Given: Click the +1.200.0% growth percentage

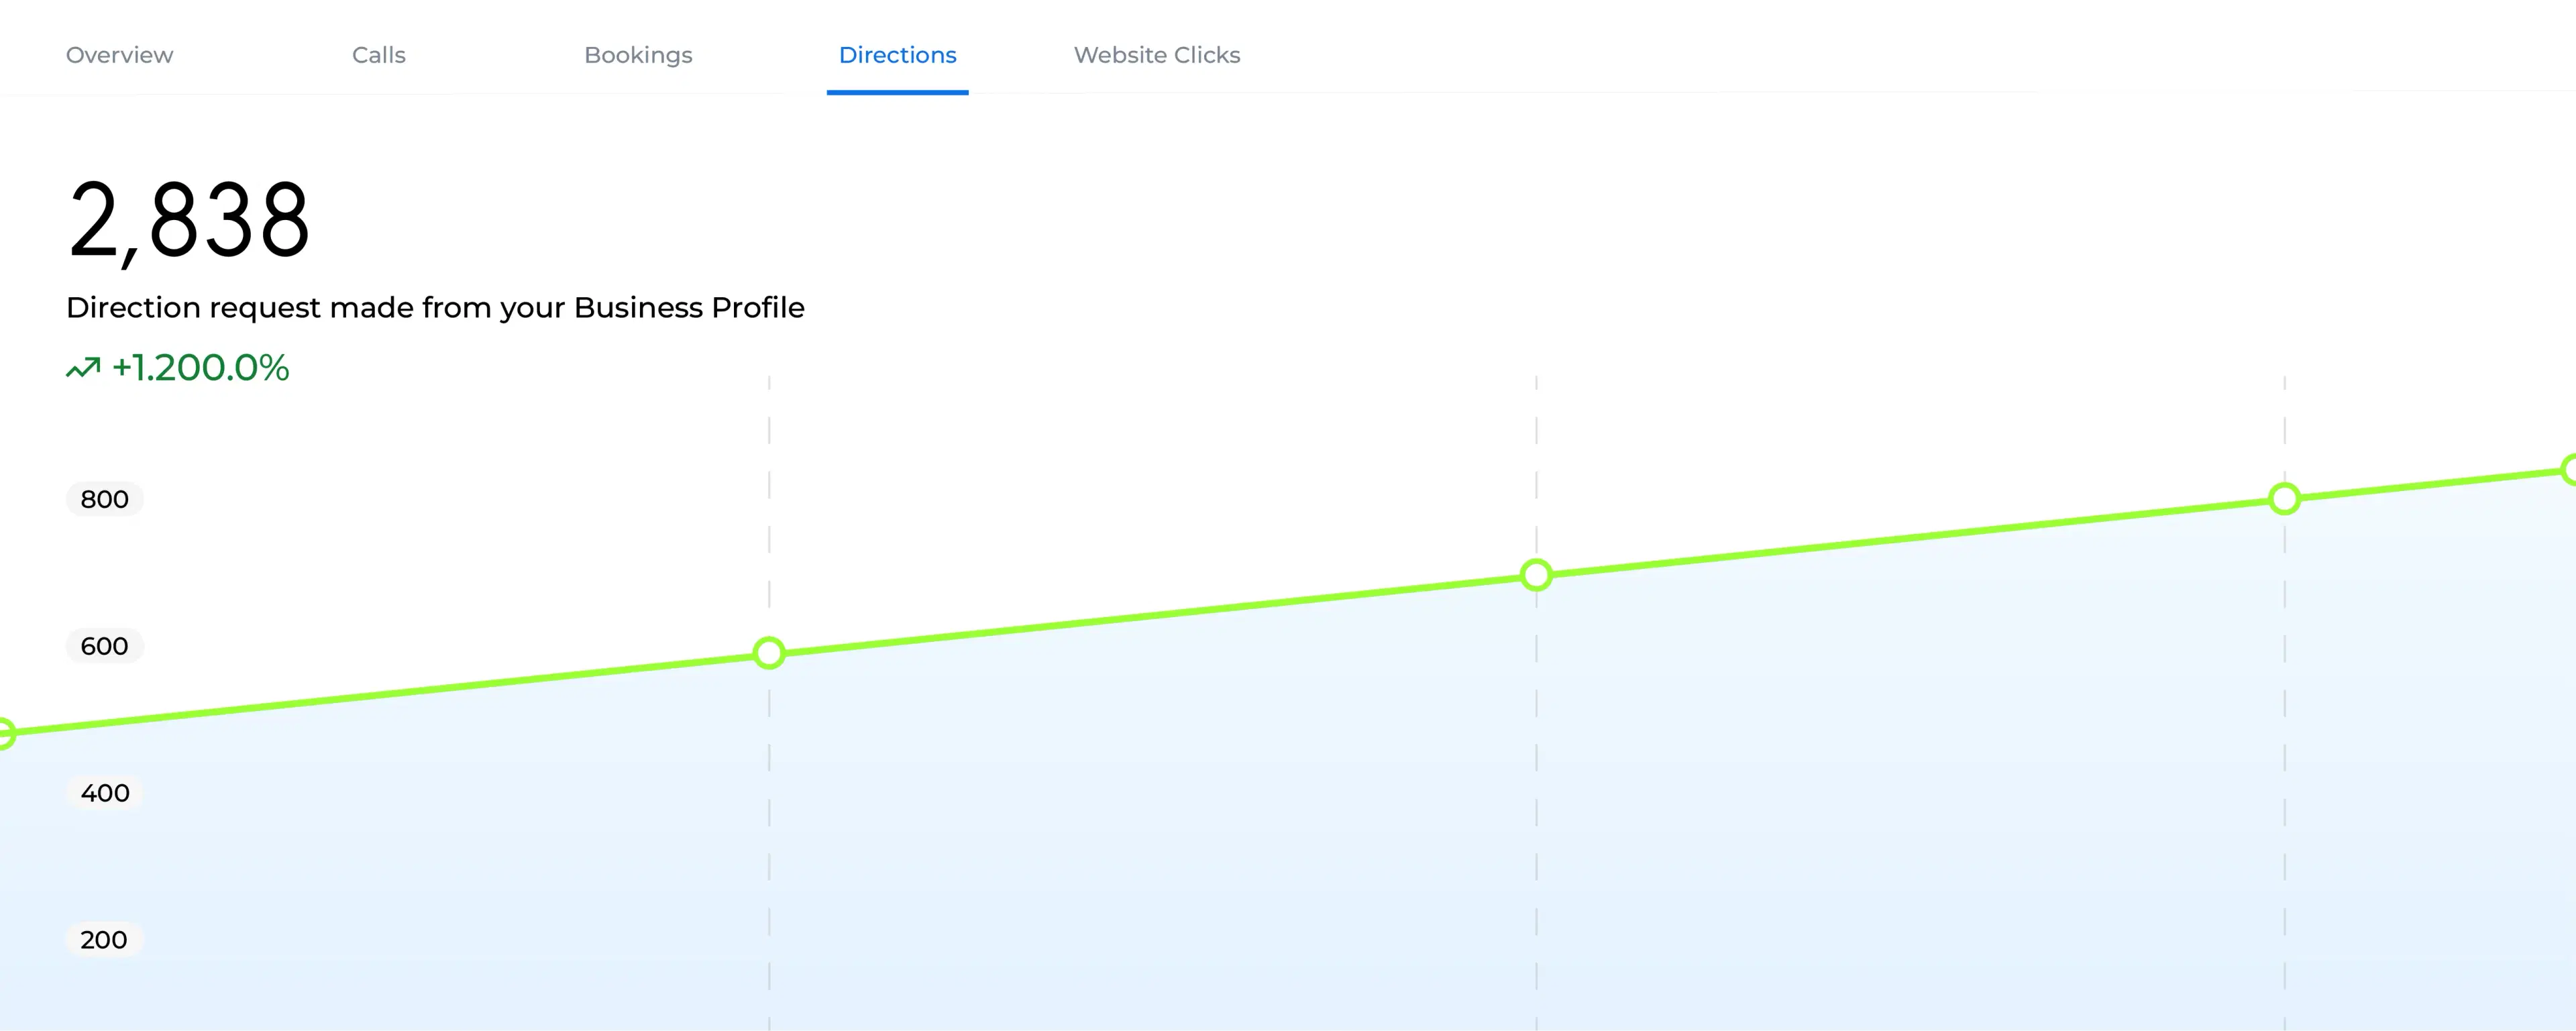Looking at the screenshot, I should pyautogui.click(x=200, y=368).
